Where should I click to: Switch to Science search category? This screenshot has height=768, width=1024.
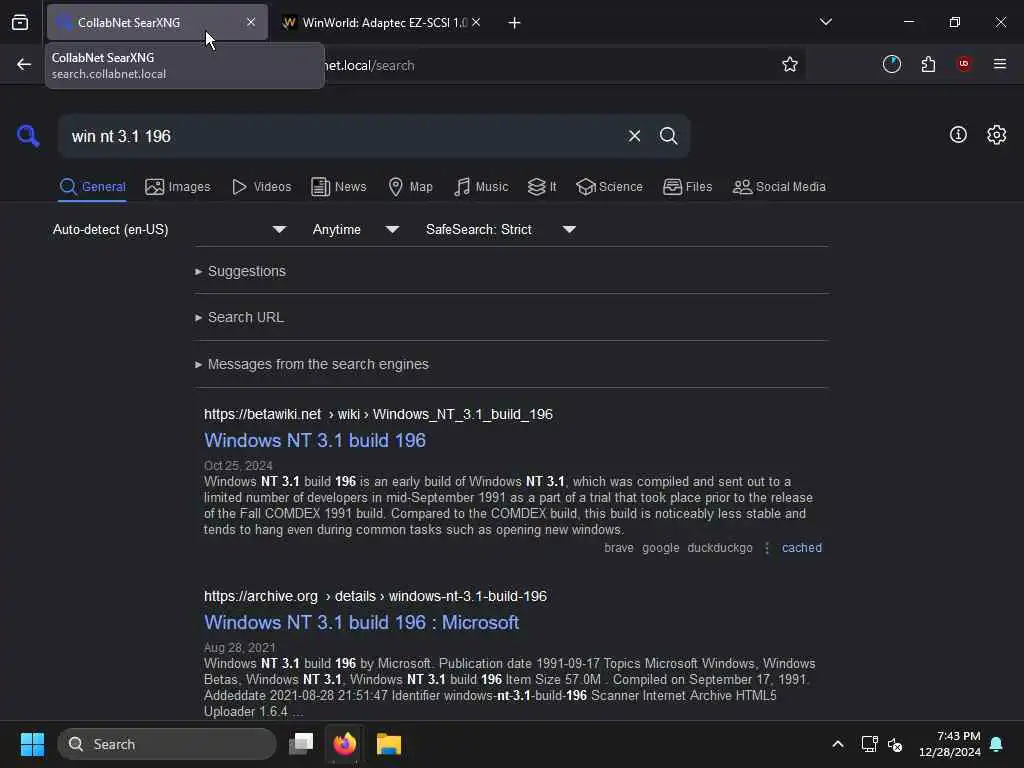pos(609,187)
